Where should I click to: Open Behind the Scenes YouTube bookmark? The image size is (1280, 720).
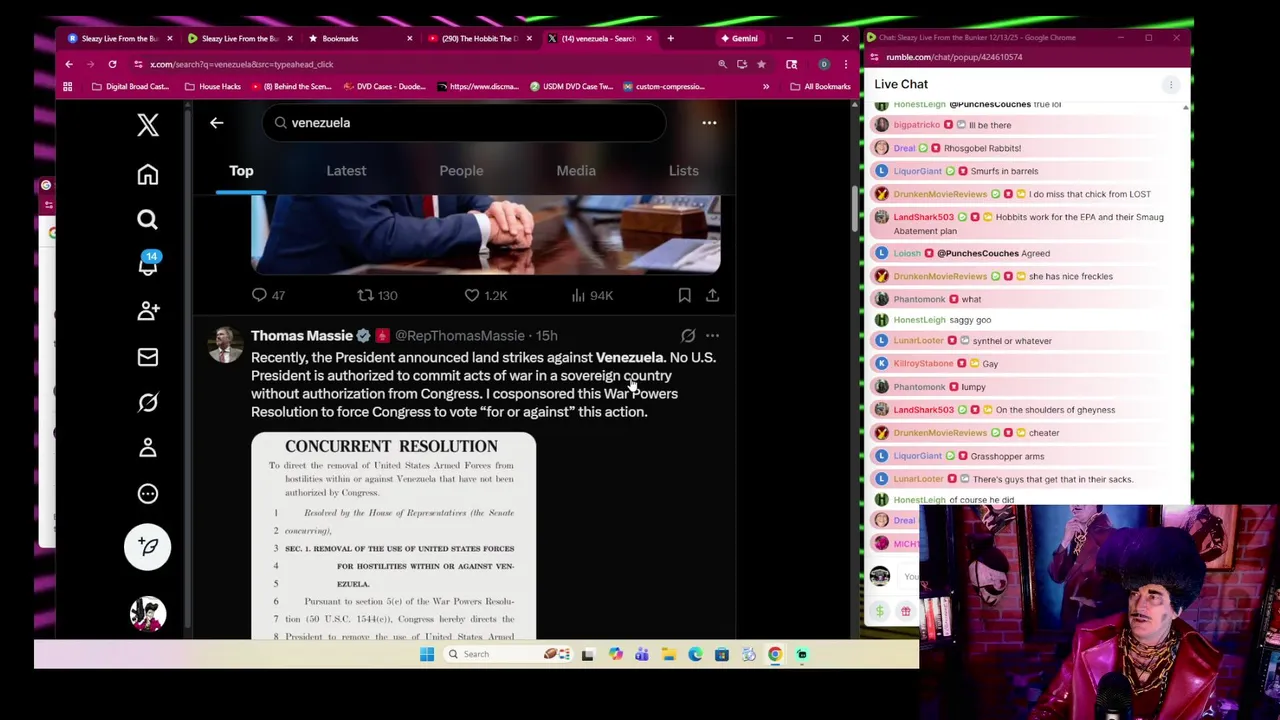(291, 87)
